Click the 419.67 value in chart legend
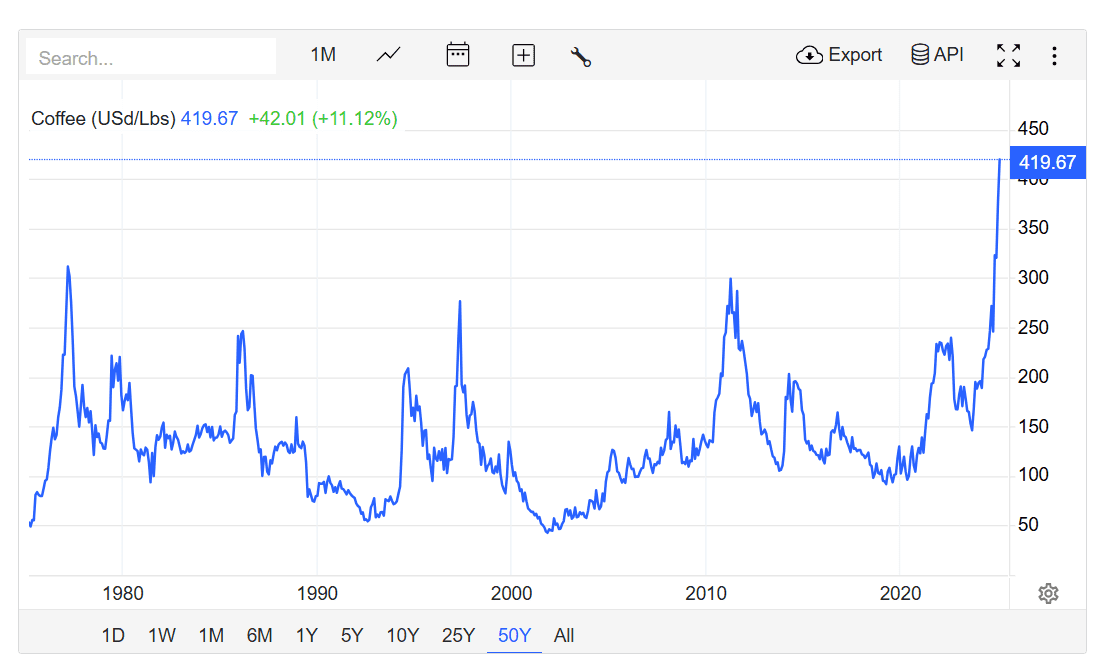This screenshot has width=1104, height=668. [x=209, y=118]
